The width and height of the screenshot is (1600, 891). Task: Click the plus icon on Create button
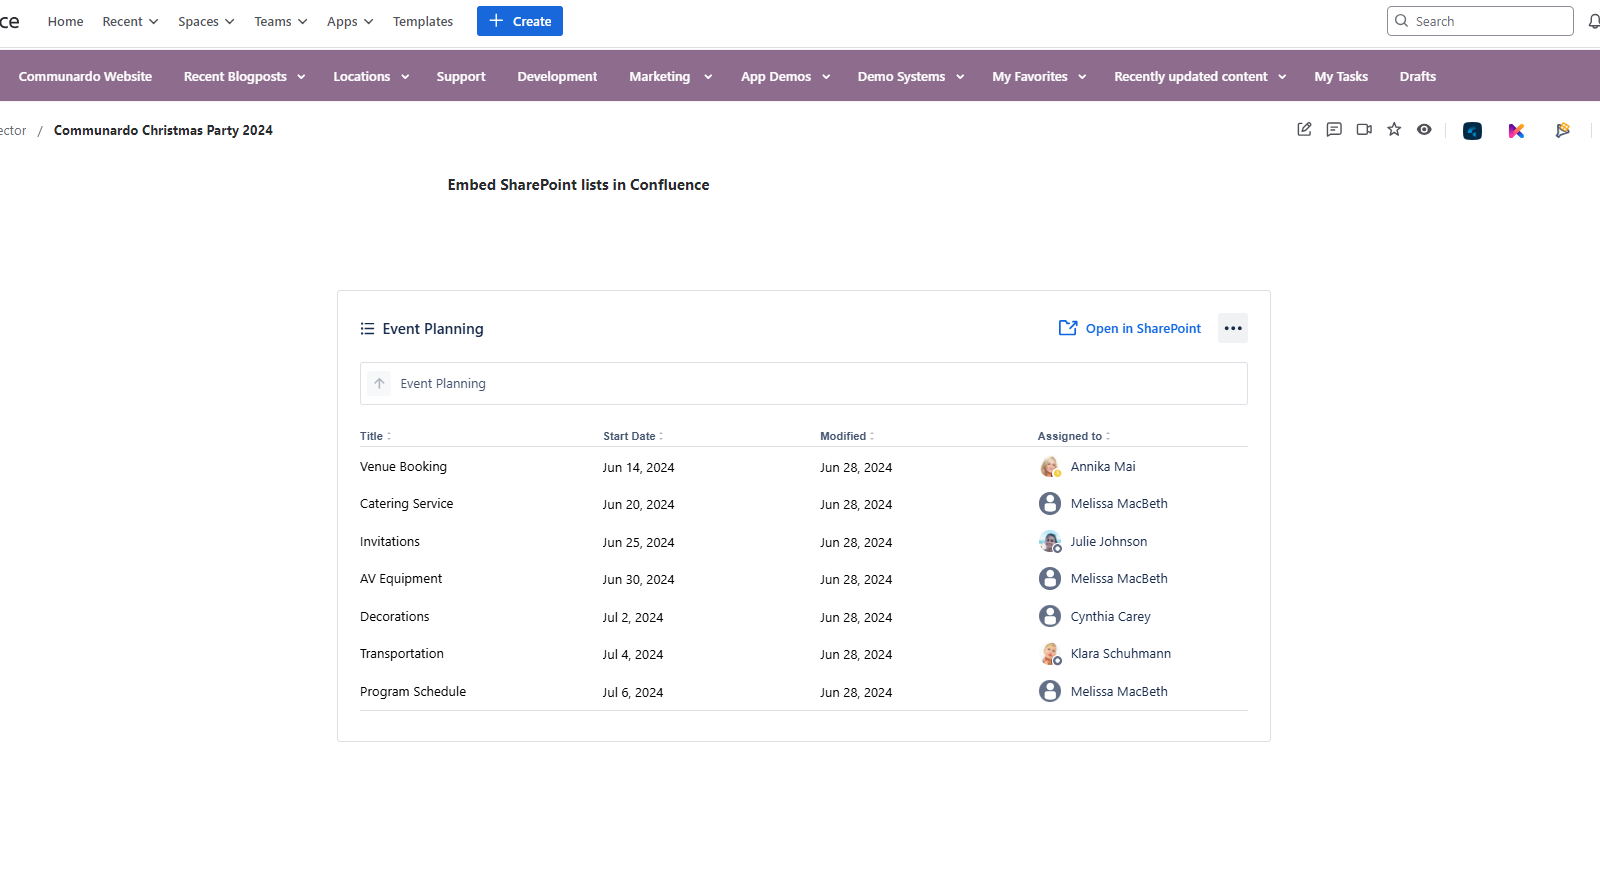pos(496,21)
